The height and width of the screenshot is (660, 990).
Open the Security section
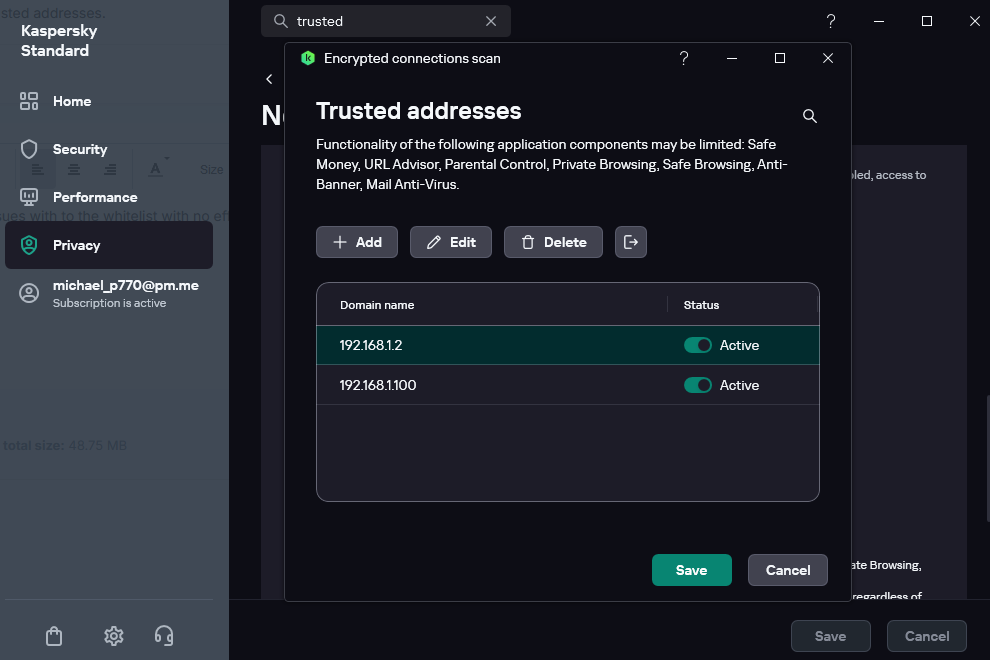point(79,149)
